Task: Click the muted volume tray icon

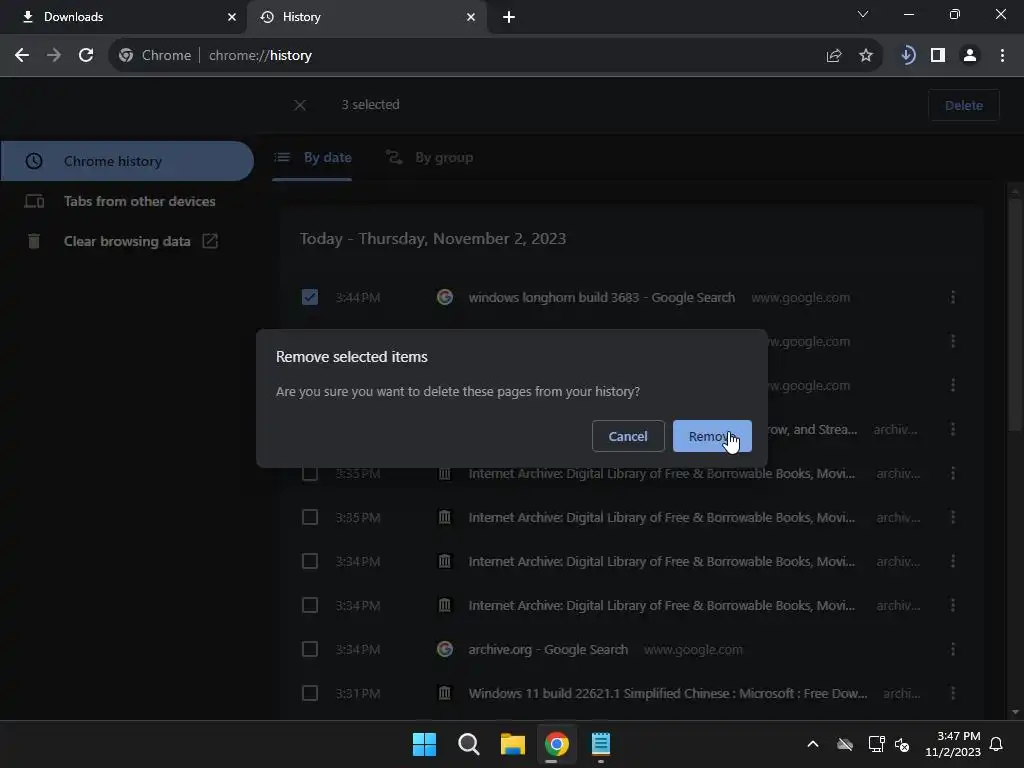Action: pos(902,744)
